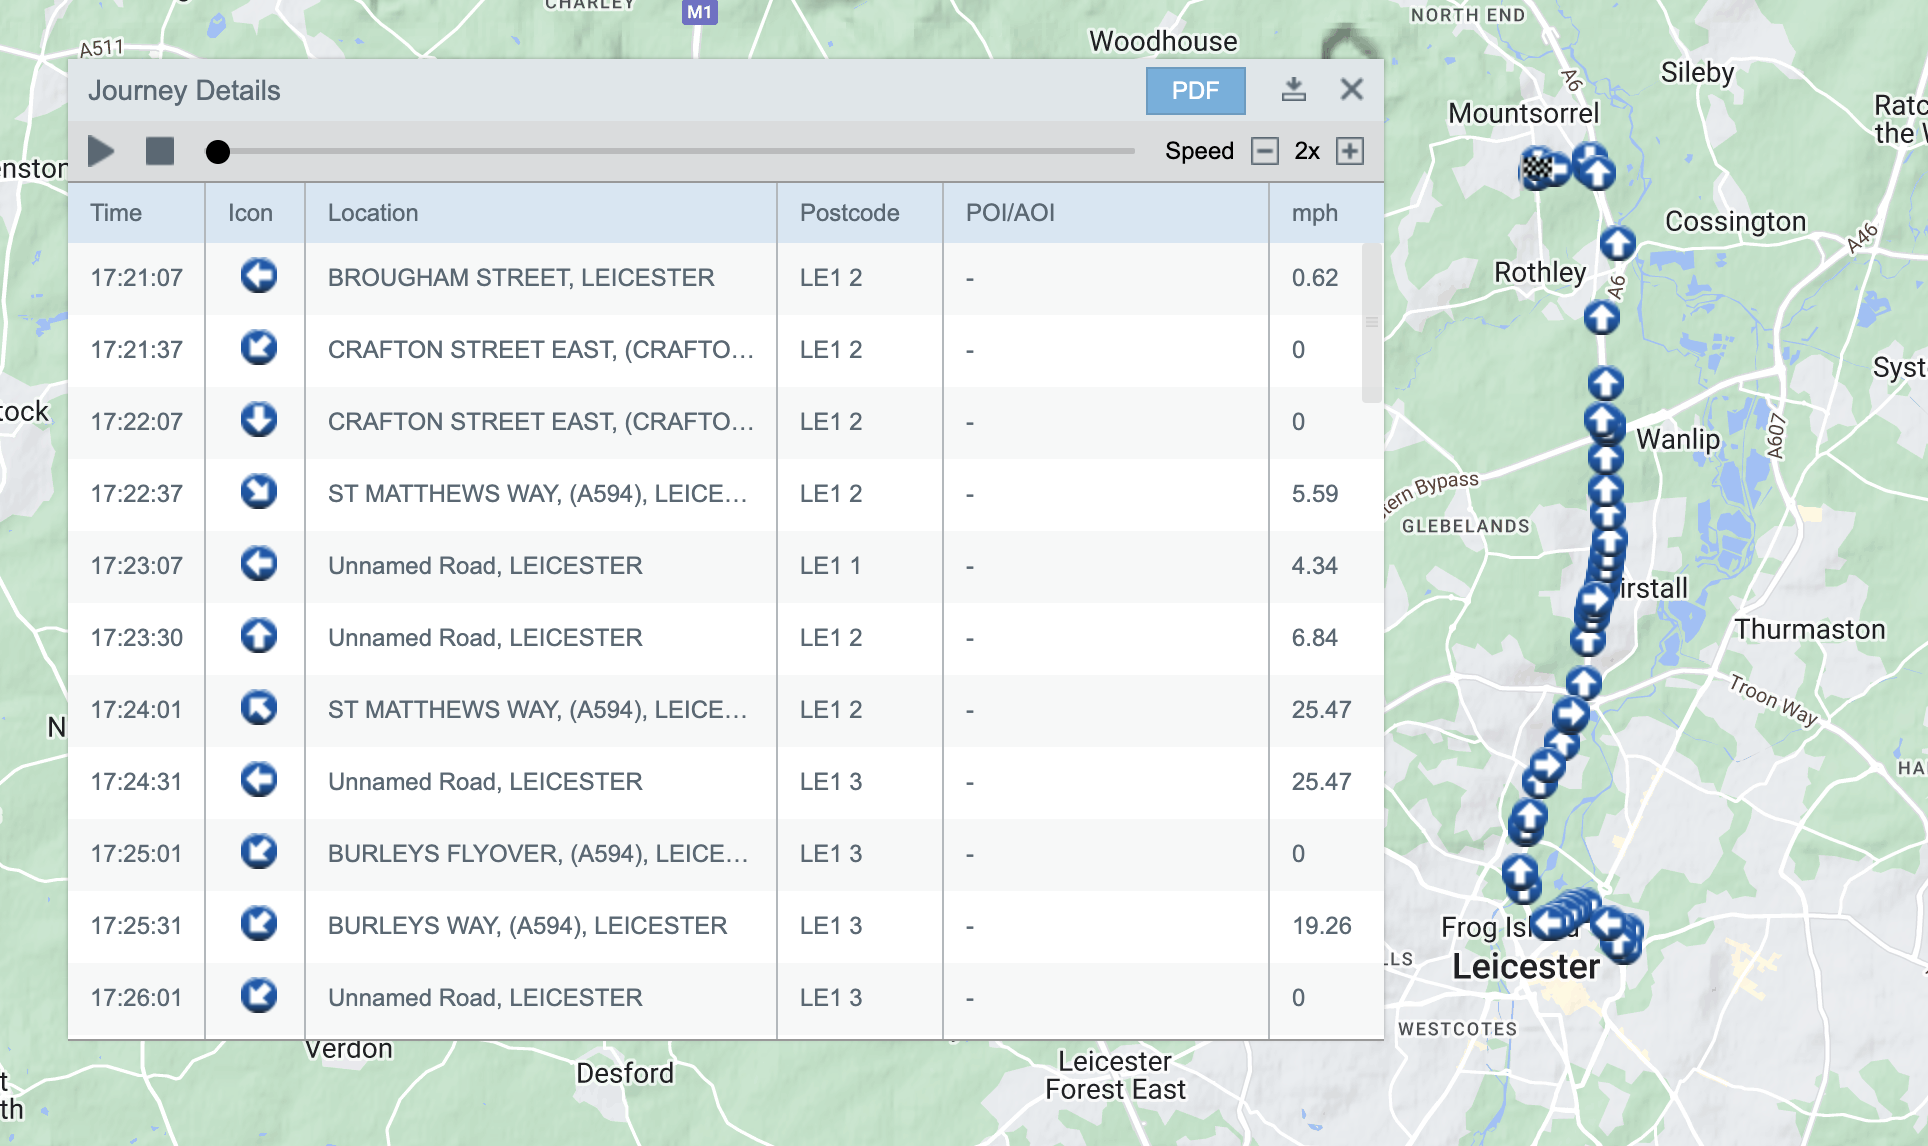Click the chequered finish flag on the map
Viewport: 1928px width, 1146px height.
point(1537,168)
